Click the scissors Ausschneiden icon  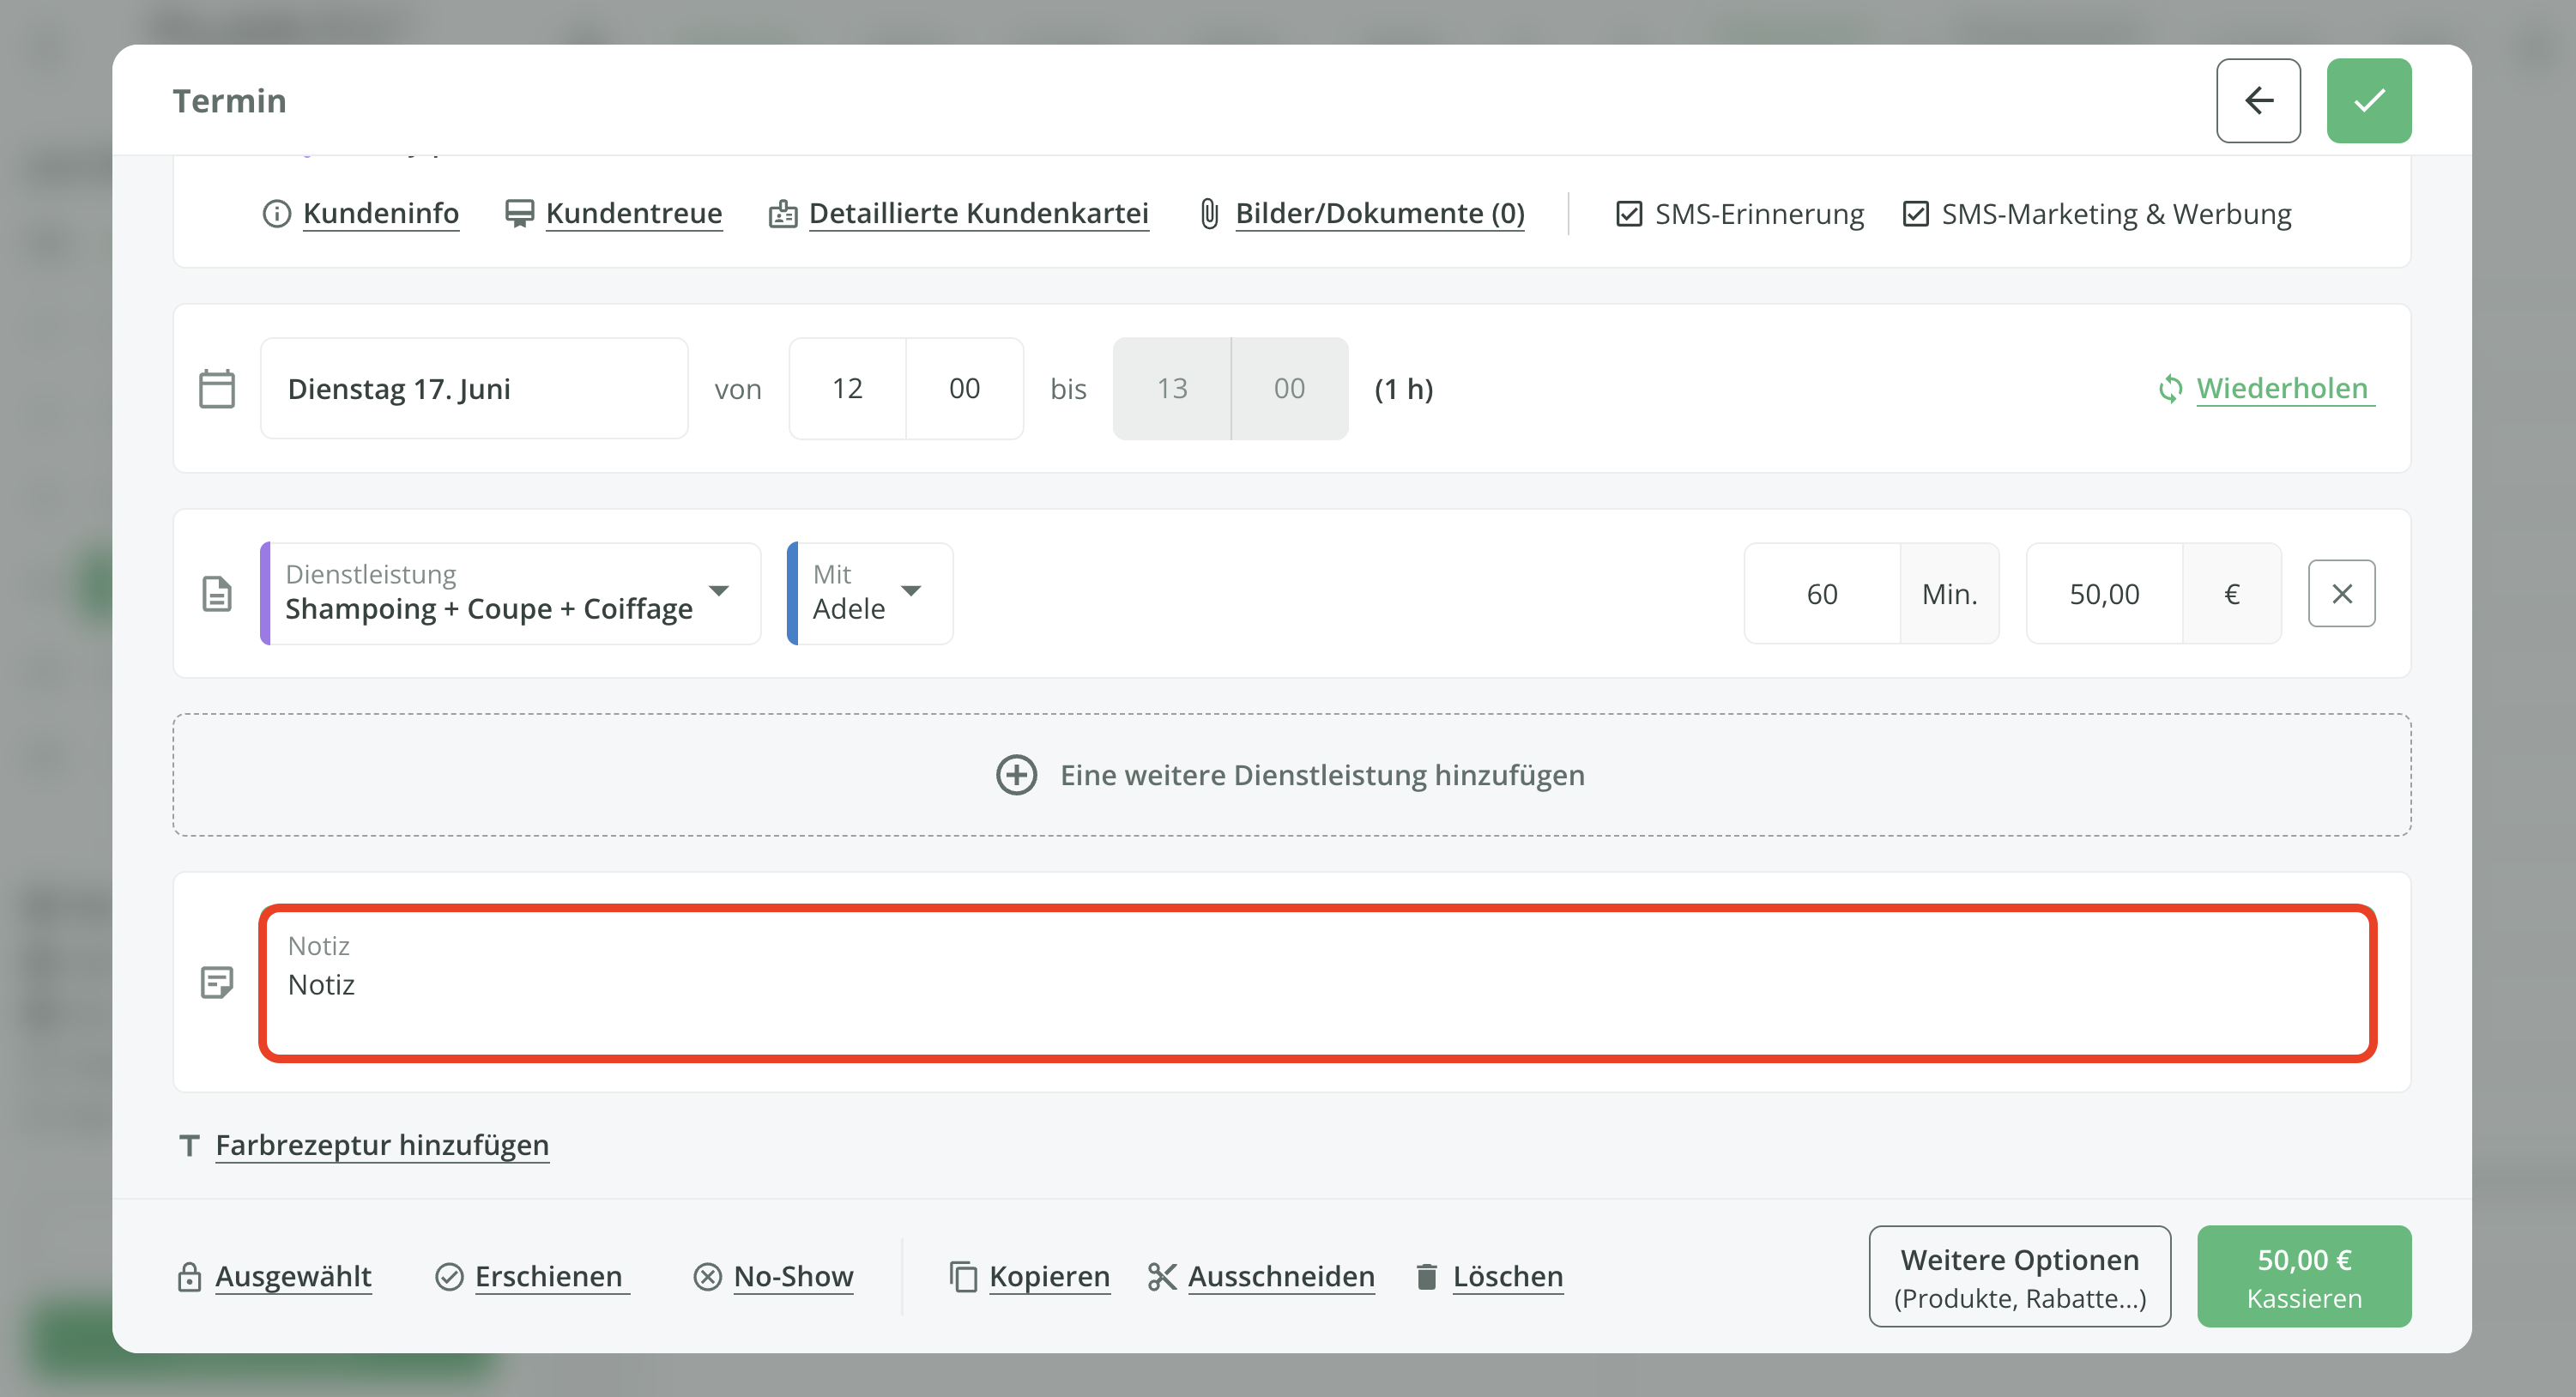tap(1160, 1276)
